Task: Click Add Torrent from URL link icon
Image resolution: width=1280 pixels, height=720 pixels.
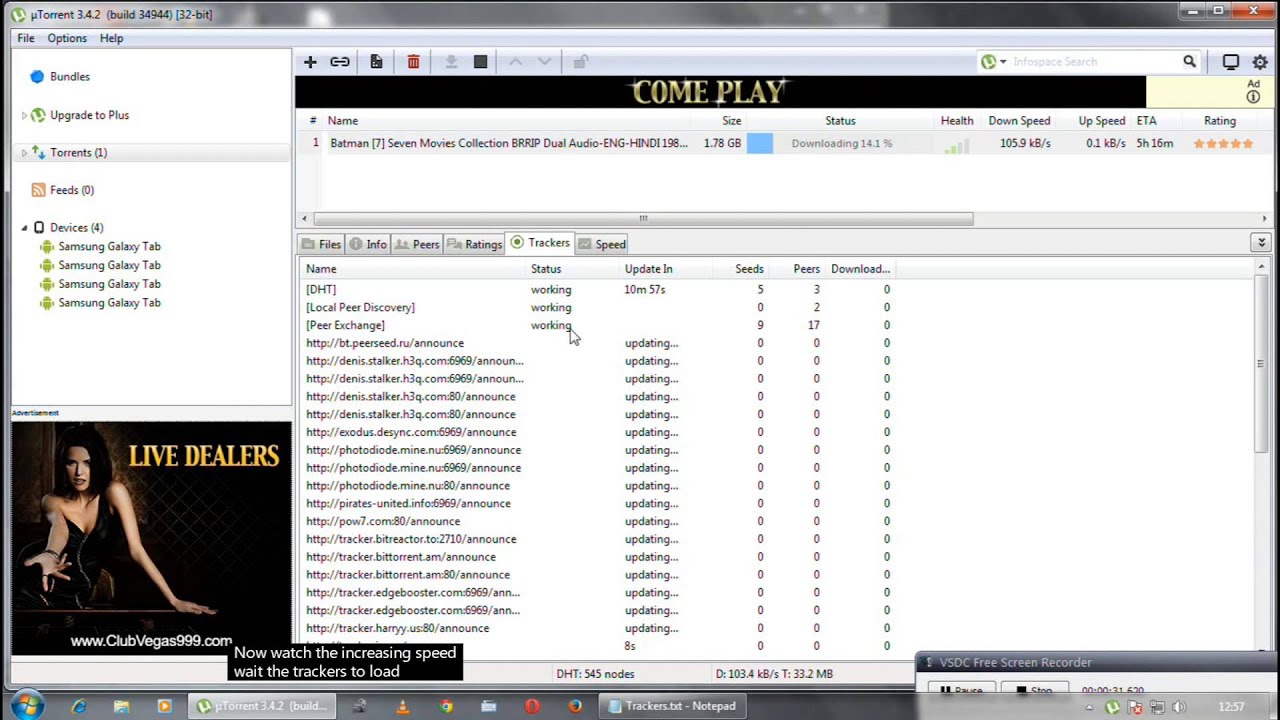Action: (x=340, y=62)
